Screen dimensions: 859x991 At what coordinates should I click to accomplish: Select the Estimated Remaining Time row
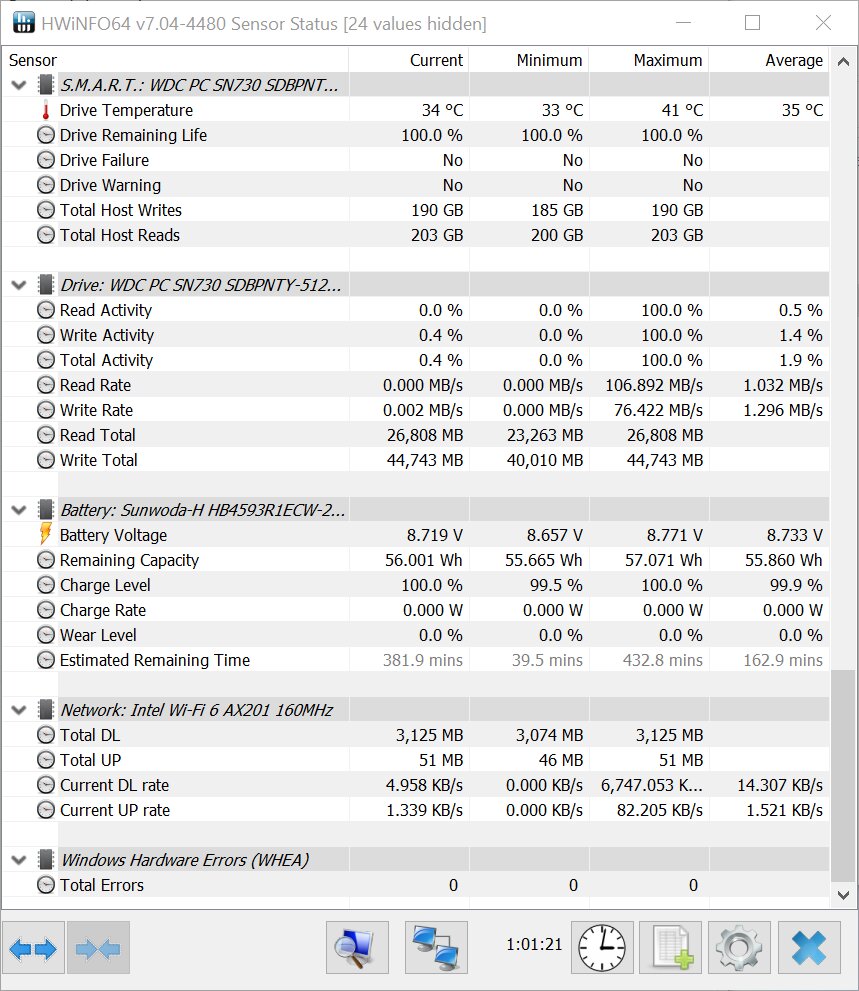[x=416, y=660]
